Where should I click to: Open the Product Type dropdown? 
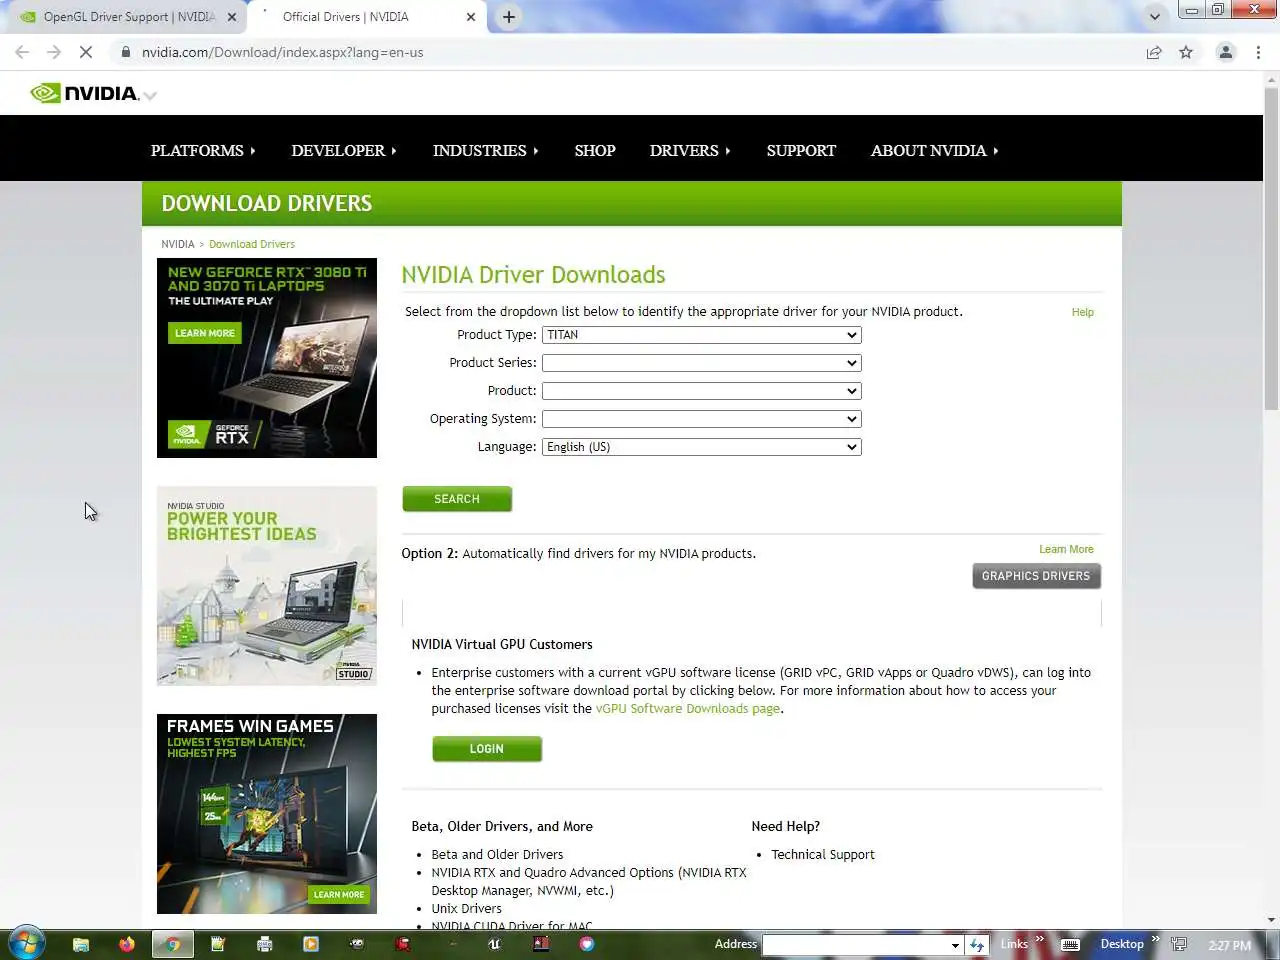[x=701, y=335]
